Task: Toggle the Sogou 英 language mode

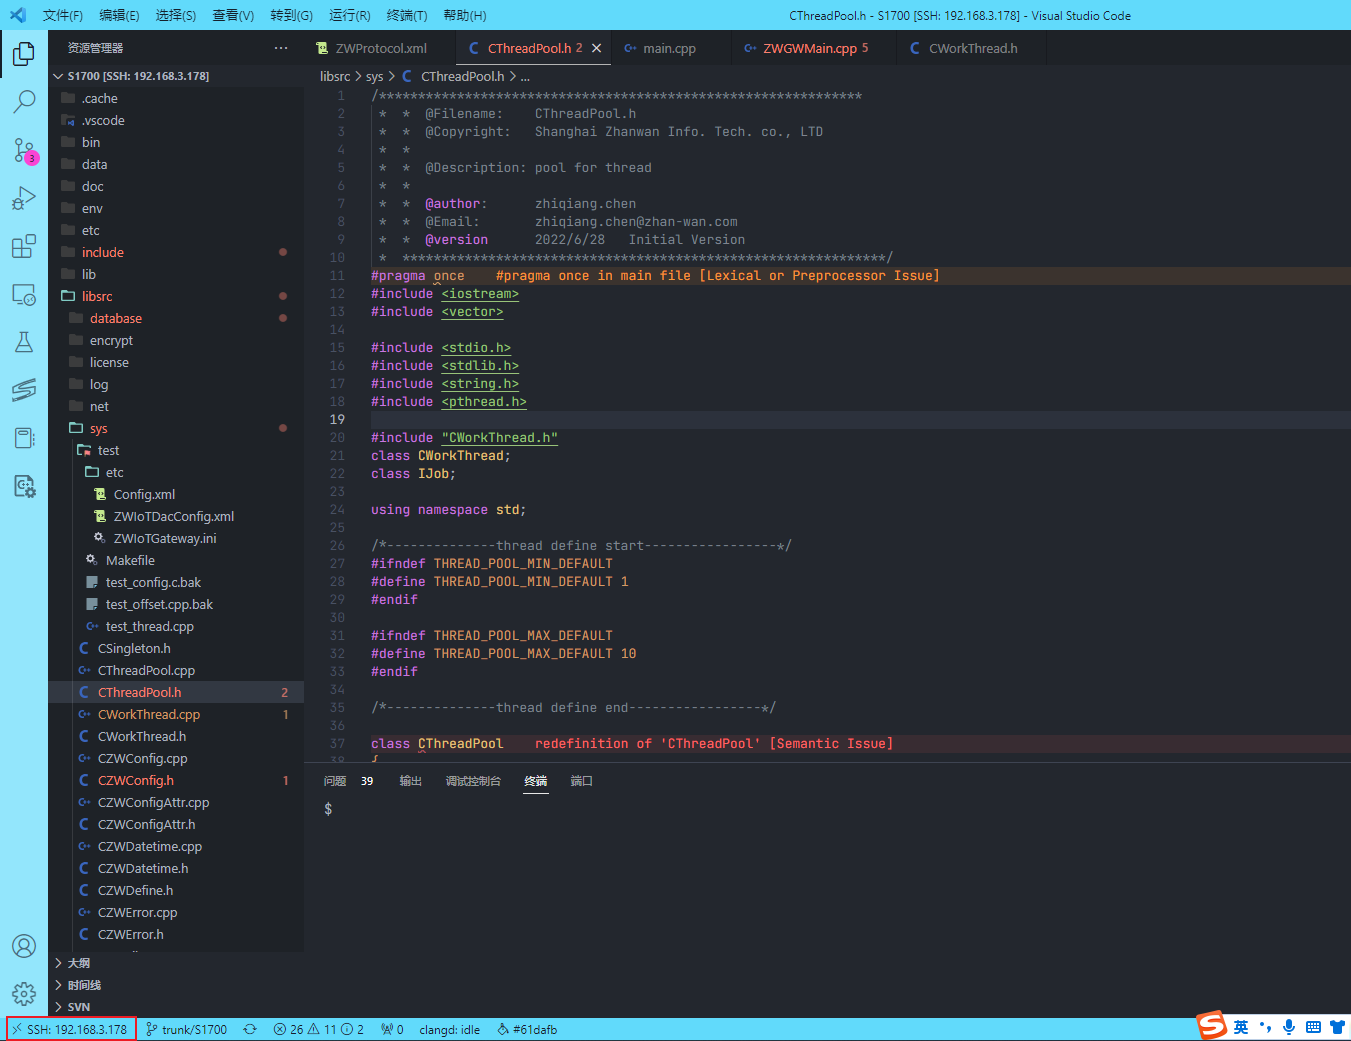Action: pyautogui.click(x=1241, y=1027)
